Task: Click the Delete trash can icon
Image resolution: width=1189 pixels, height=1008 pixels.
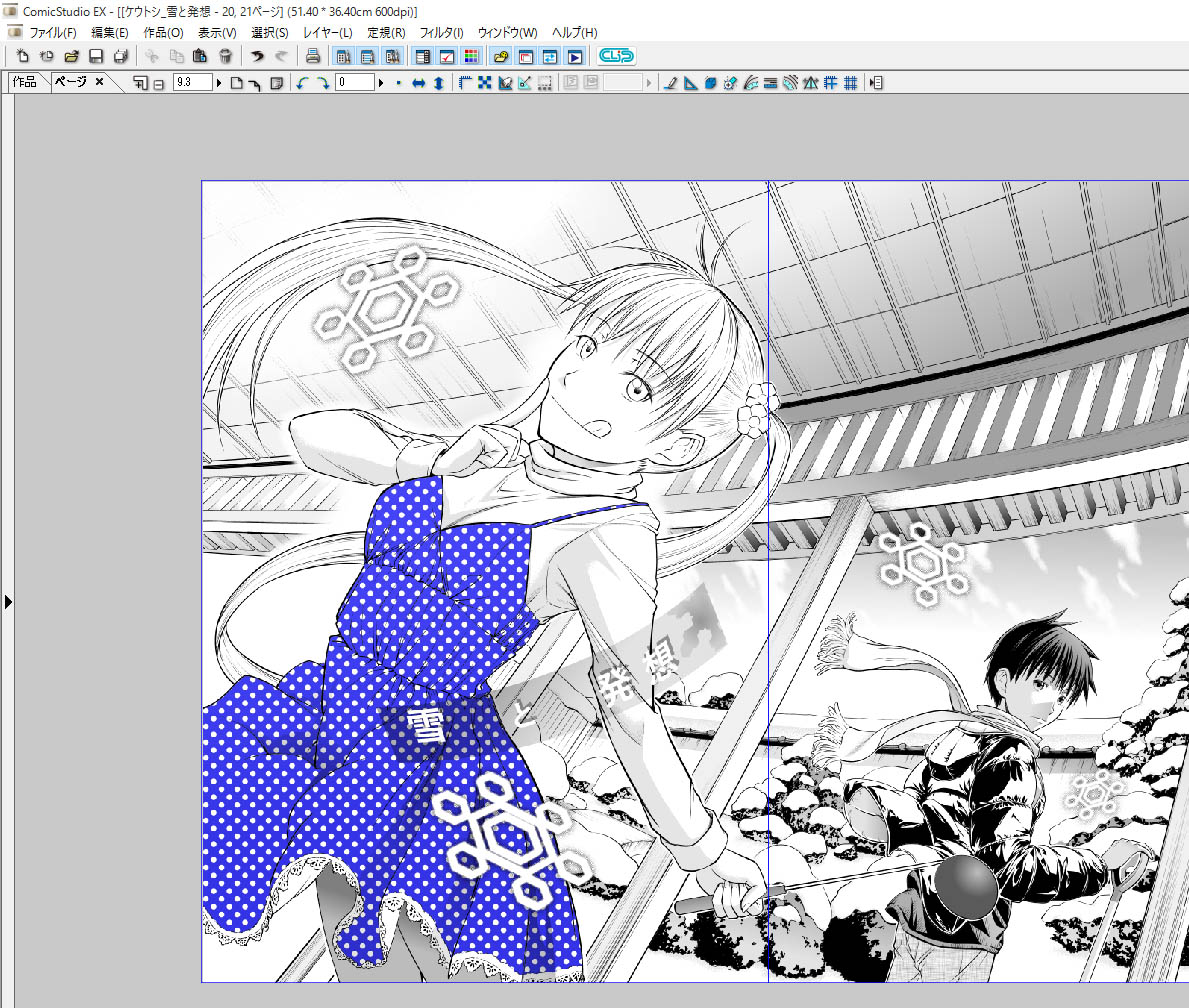Action: point(225,56)
